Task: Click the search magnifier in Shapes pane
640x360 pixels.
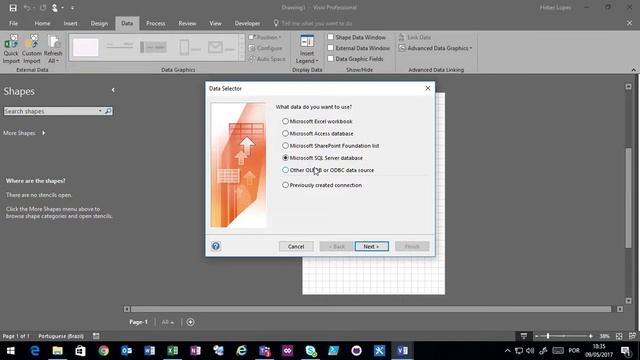Action: (108, 111)
